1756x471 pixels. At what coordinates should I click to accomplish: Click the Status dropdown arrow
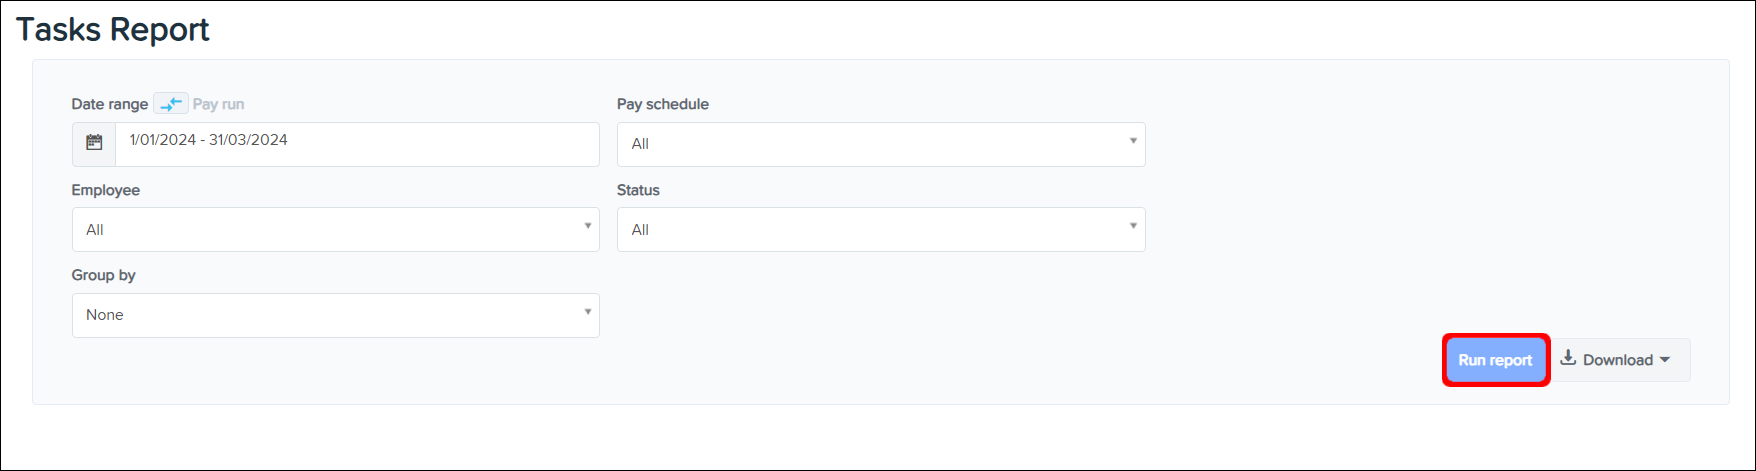1133,226
